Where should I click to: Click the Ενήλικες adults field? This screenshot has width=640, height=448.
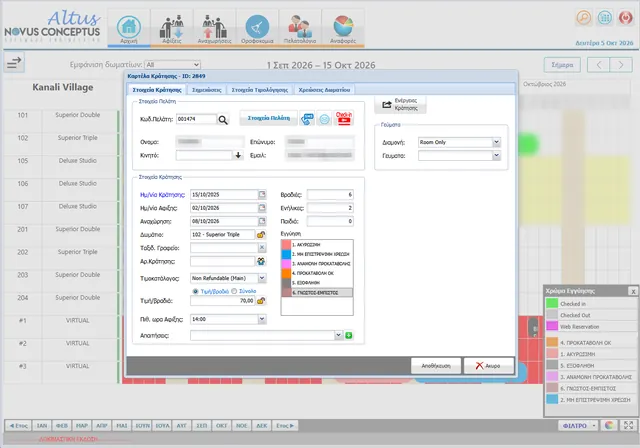[330, 208]
